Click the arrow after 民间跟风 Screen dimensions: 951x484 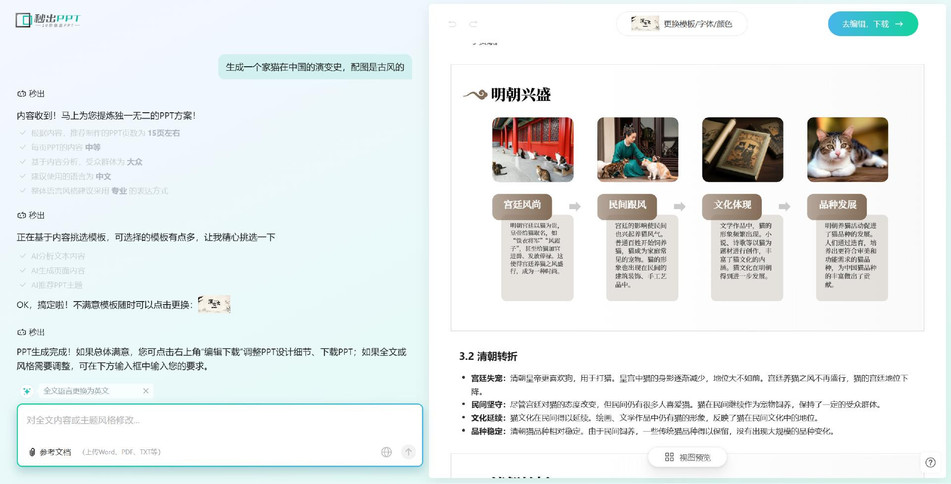[679, 206]
